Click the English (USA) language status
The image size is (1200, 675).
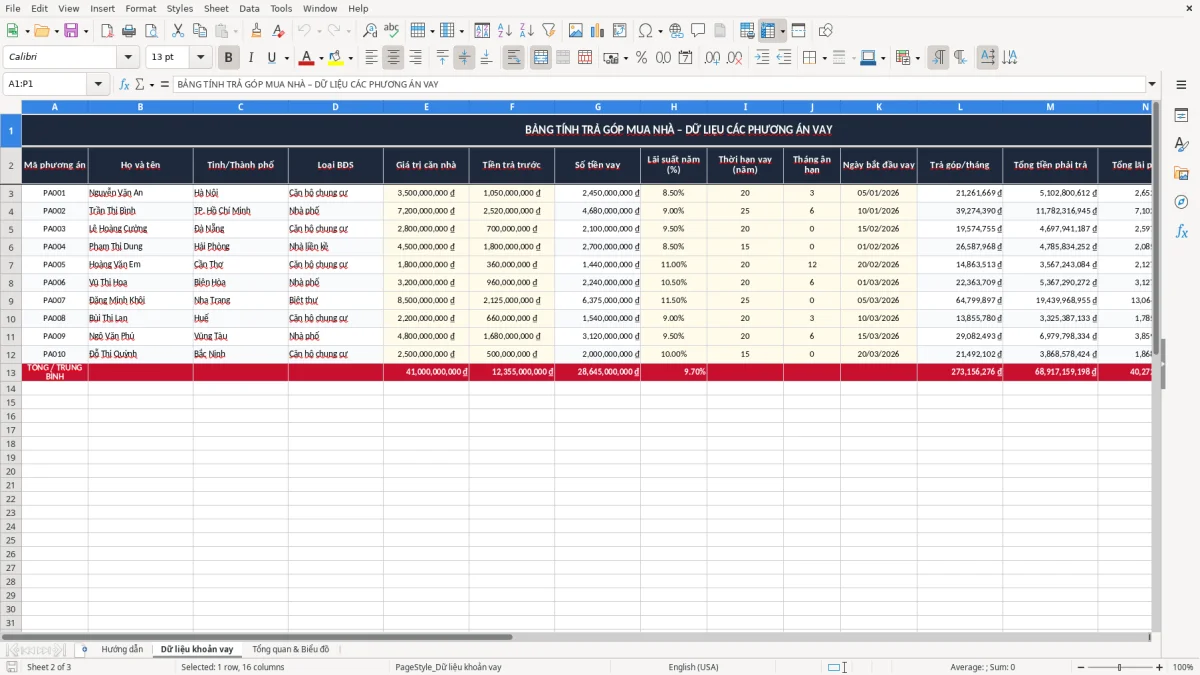coord(693,667)
